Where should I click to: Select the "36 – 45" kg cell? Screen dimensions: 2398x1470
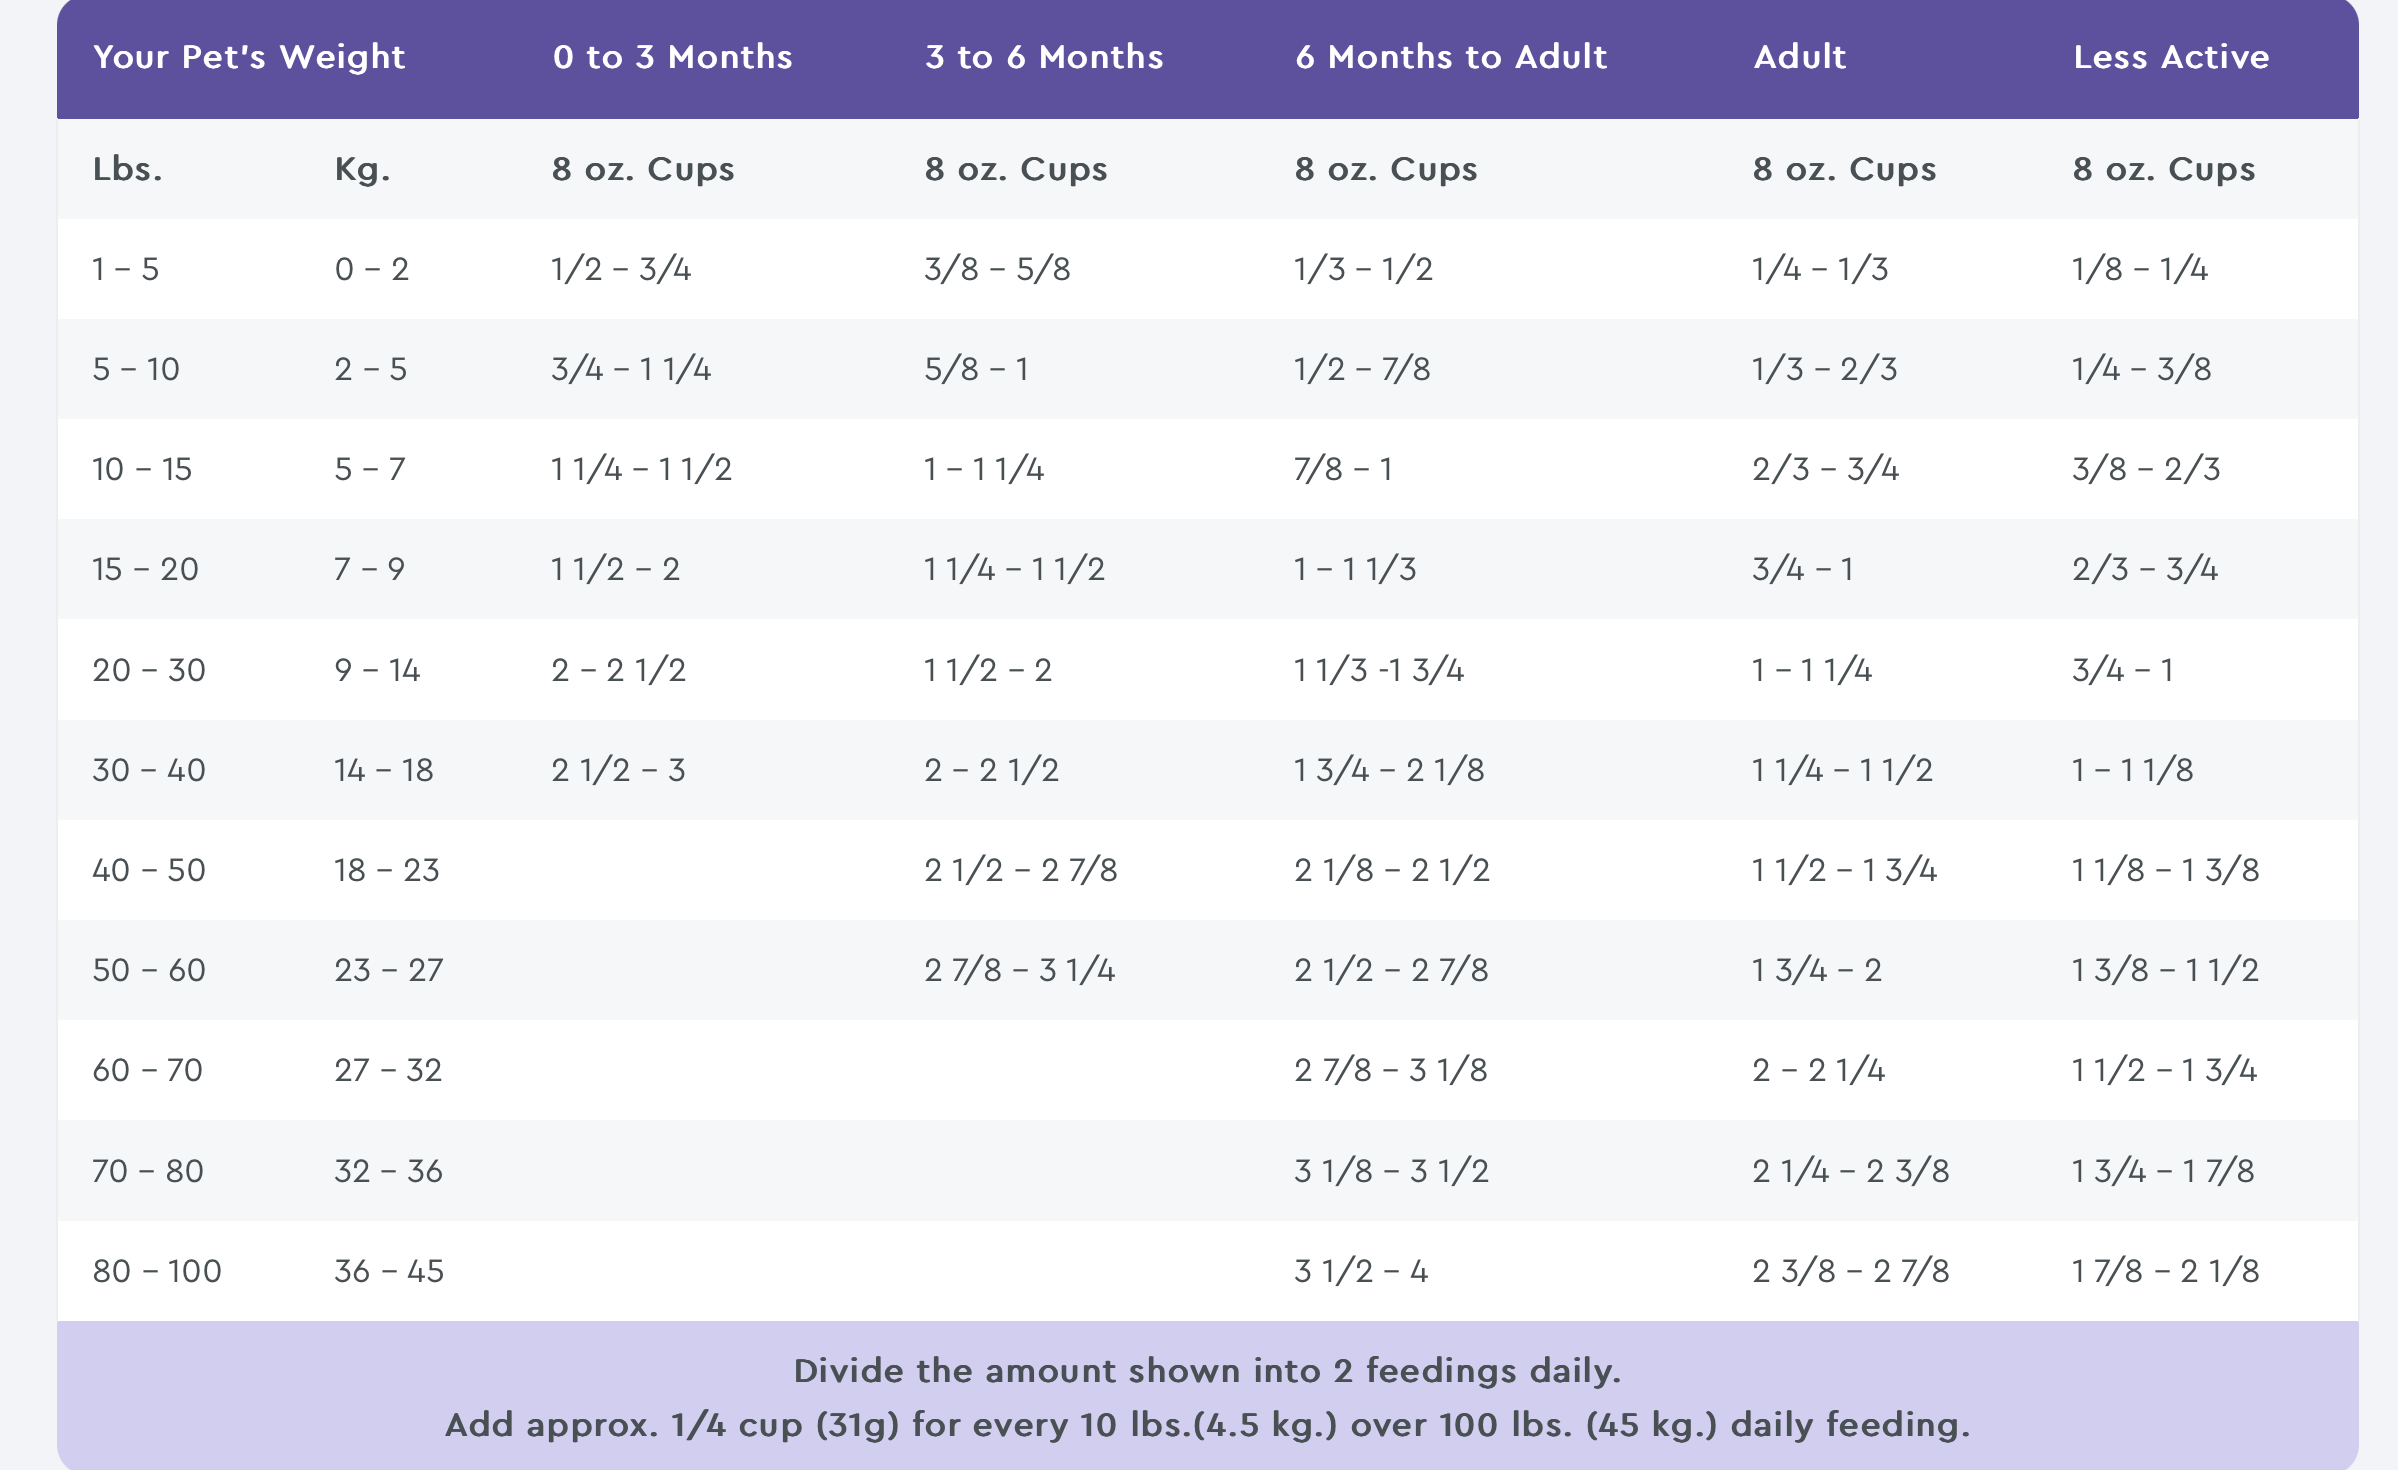click(389, 1271)
